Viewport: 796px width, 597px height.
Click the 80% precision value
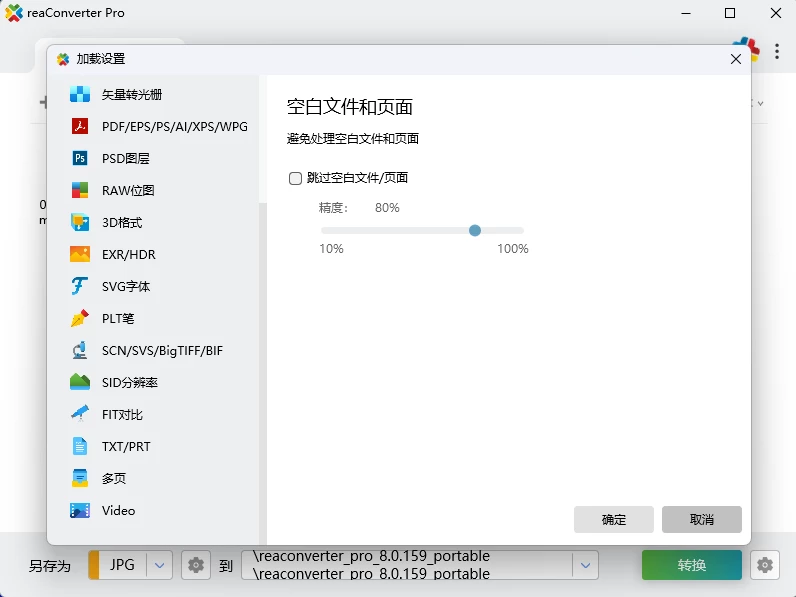(387, 208)
